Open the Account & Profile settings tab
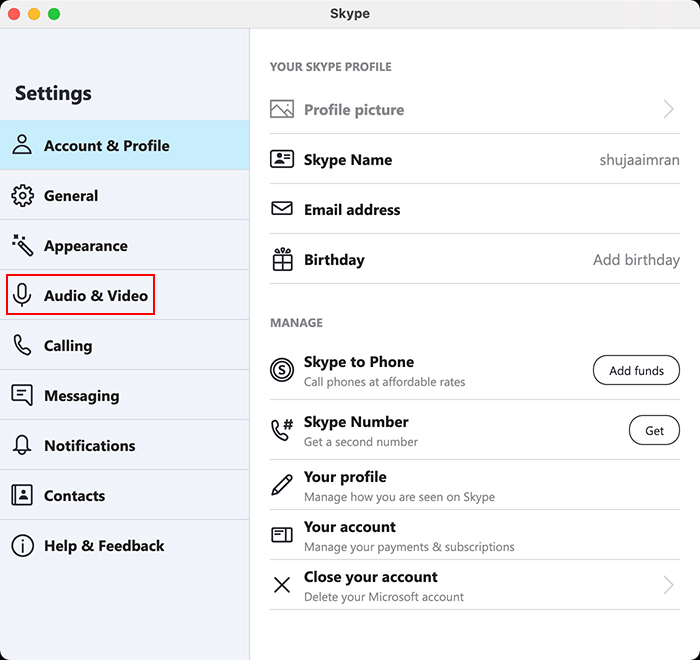The height and width of the screenshot is (660, 700). coord(106,146)
